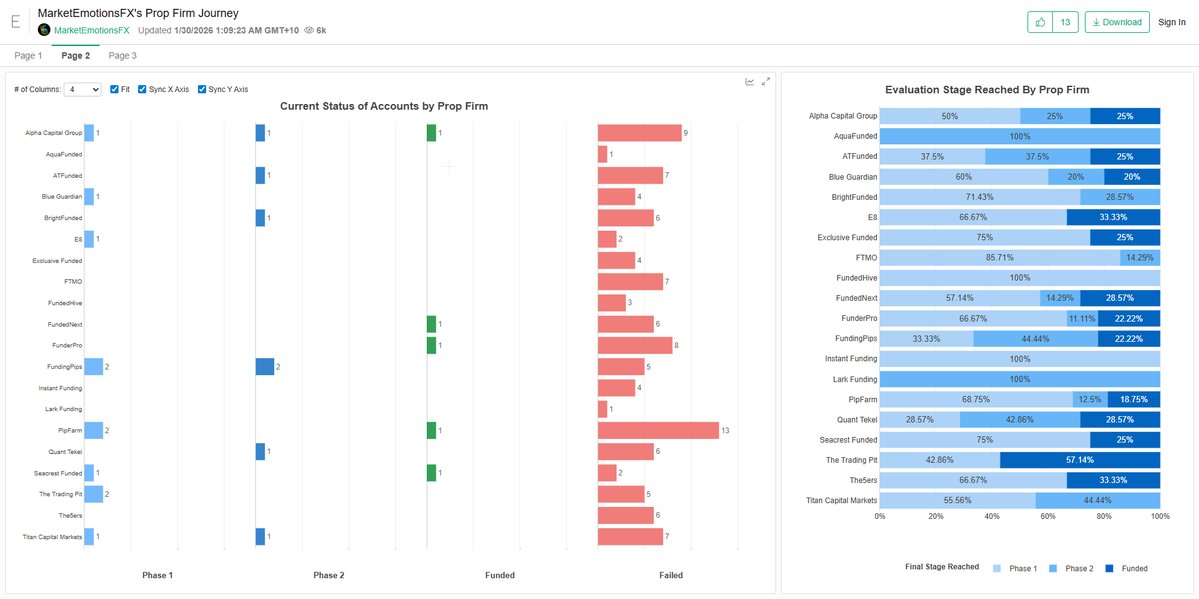
Task: Click the line chart view icon above the panel
Action: tap(749, 81)
